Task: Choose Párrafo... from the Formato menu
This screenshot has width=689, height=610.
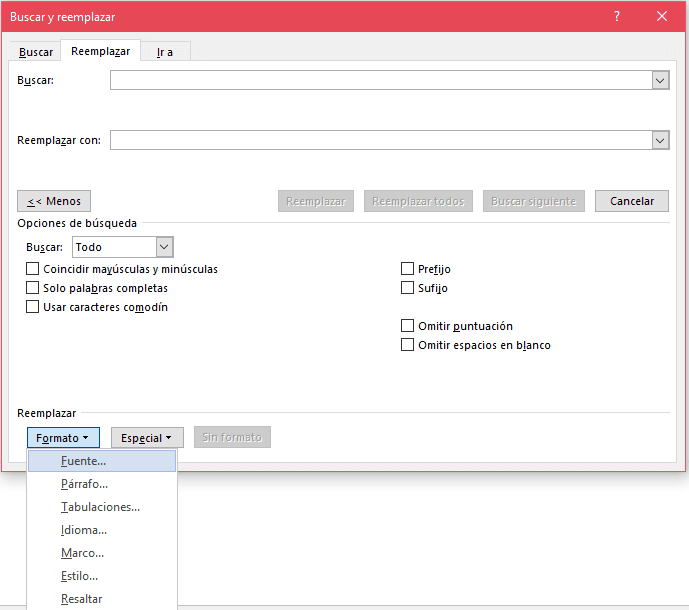Action: click(102, 484)
